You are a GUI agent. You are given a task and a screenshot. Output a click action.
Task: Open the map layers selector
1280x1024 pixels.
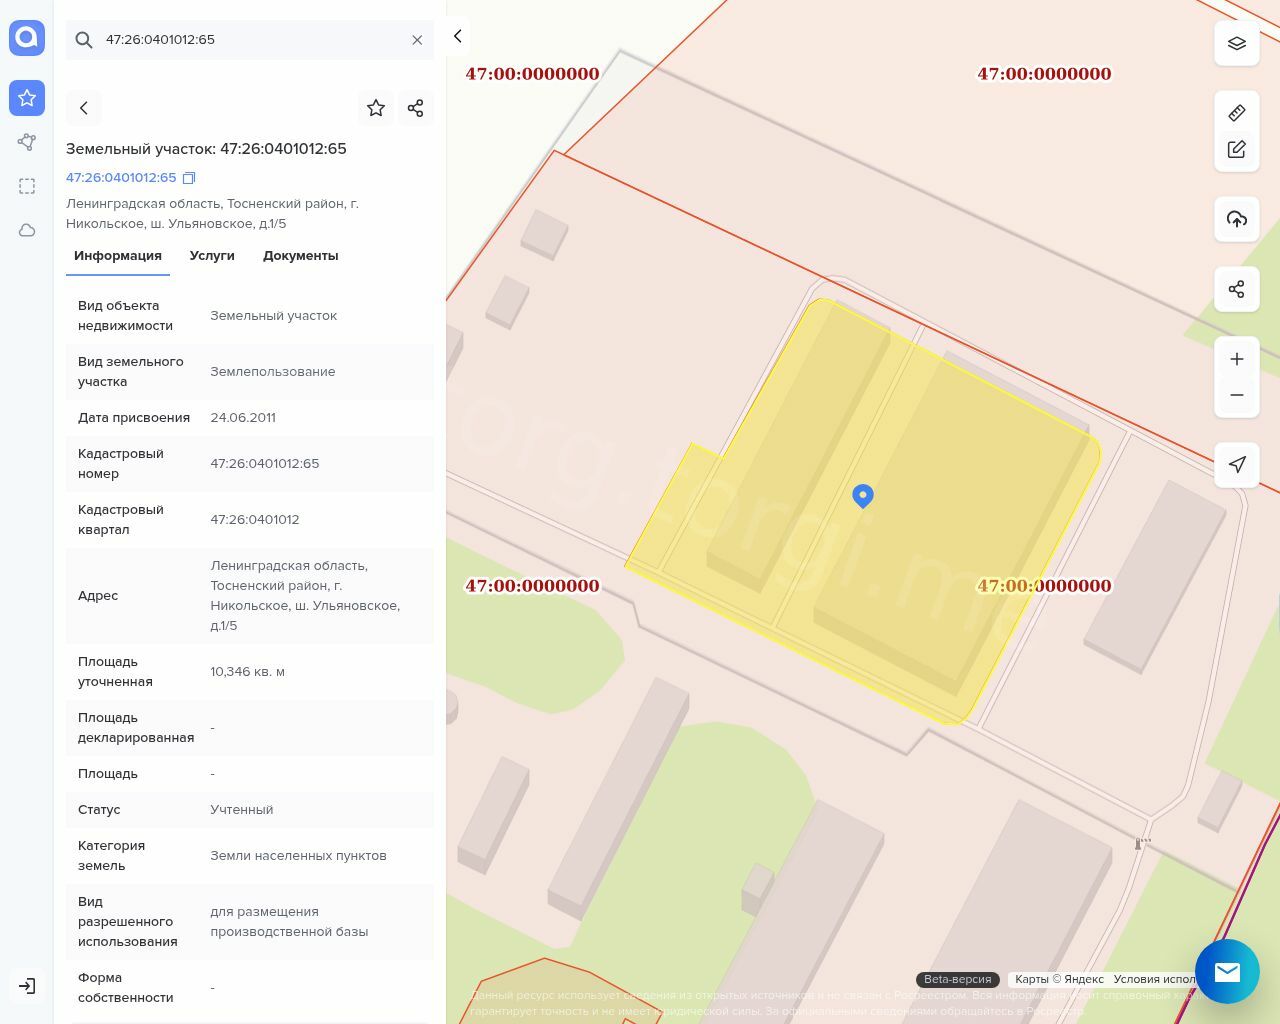pyautogui.click(x=1236, y=43)
